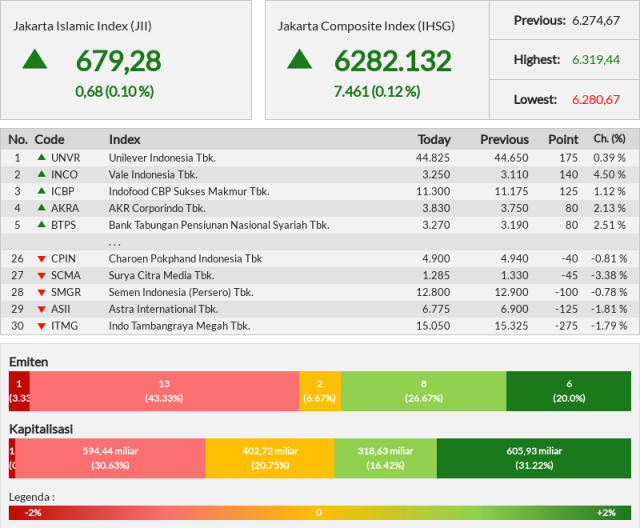Click the No. column header
The height and width of the screenshot is (528, 640).
click(x=18, y=140)
